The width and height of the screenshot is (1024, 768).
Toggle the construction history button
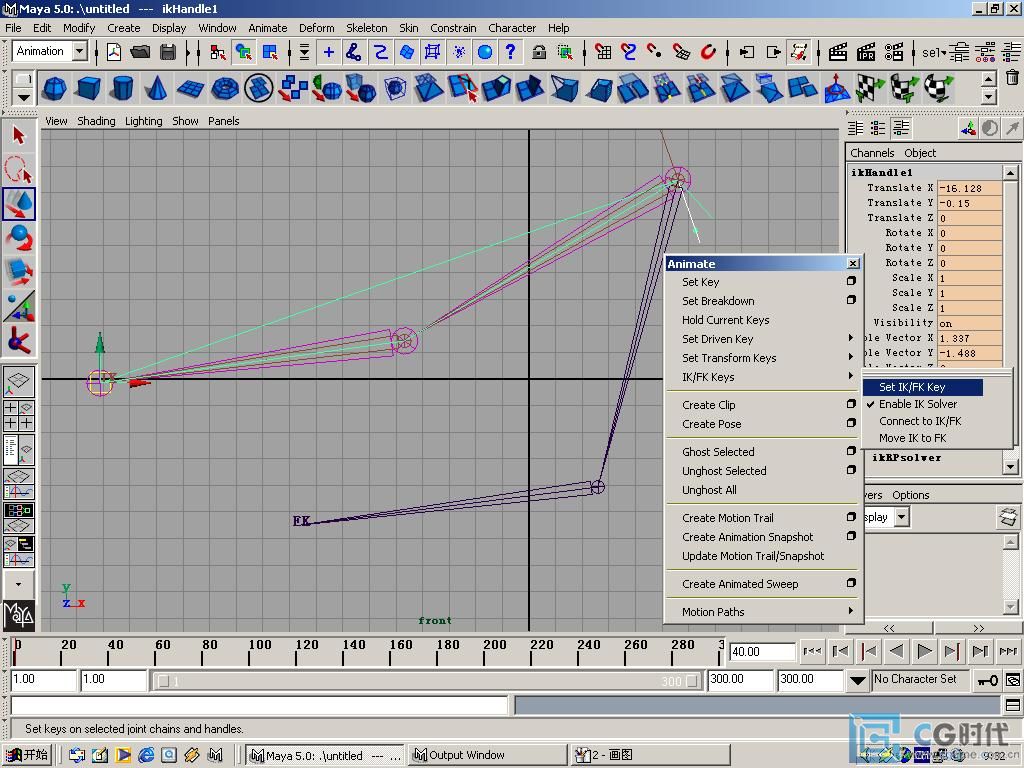[x=799, y=52]
